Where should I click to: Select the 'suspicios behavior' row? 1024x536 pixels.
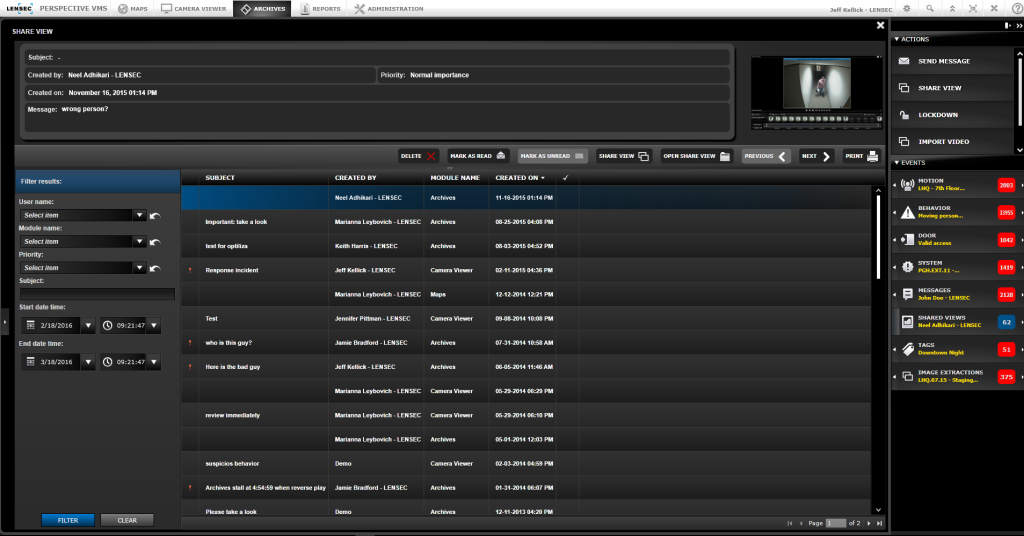pos(526,464)
